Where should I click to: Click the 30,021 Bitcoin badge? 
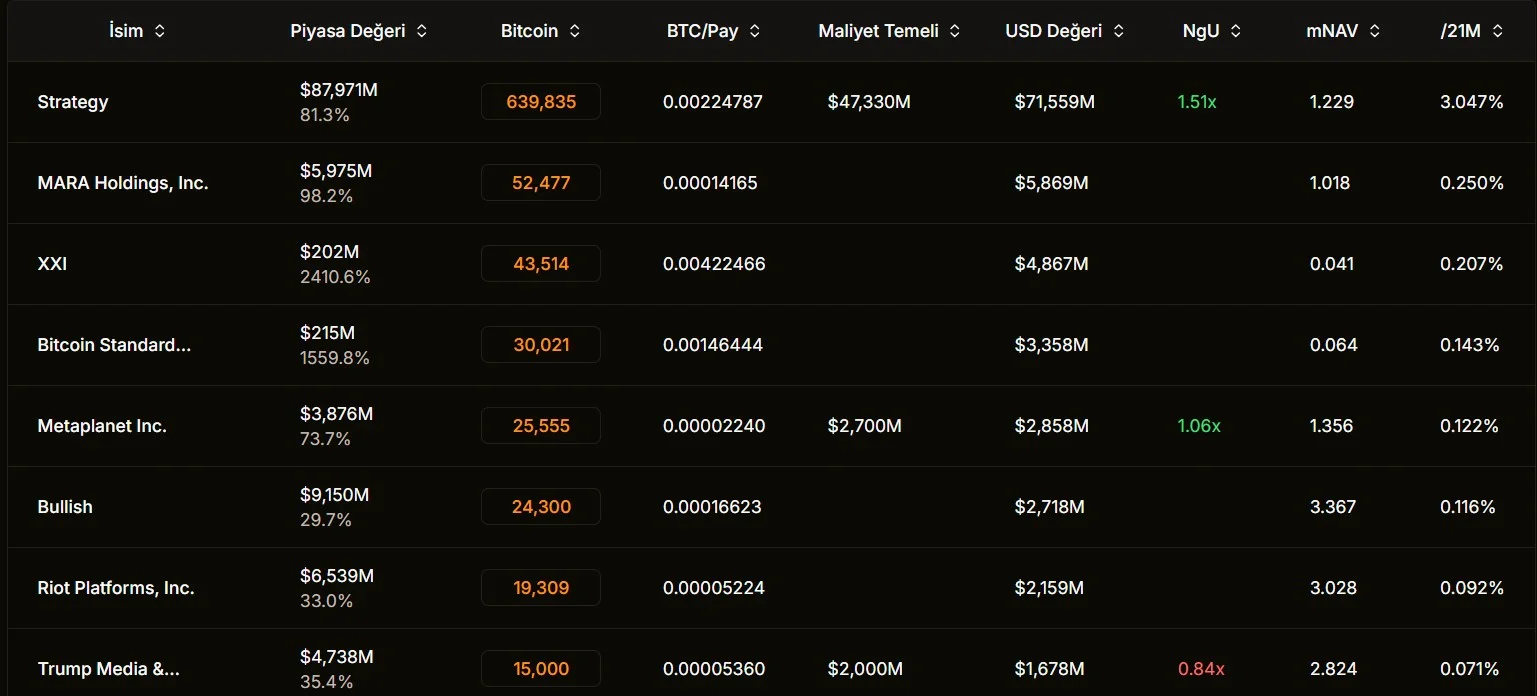click(x=541, y=345)
